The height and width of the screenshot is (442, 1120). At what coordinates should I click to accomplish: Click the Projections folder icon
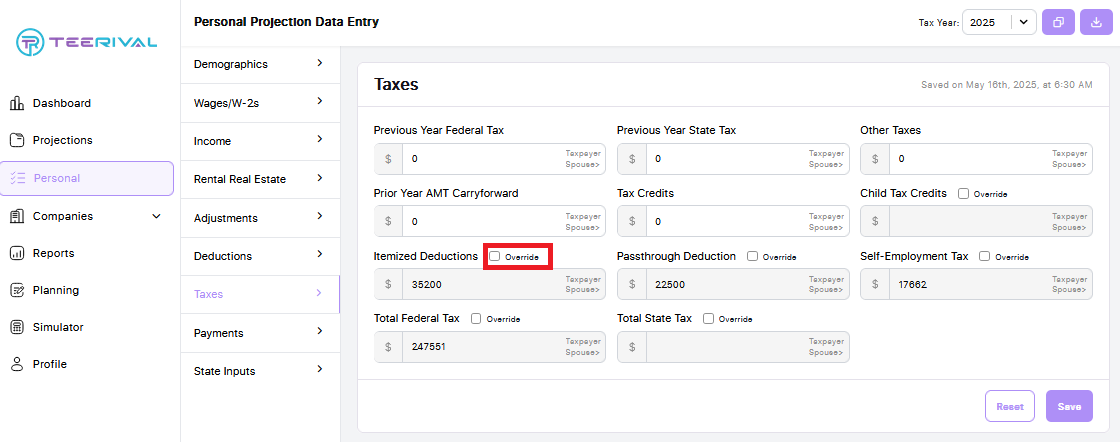pyautogui.click(x=17, y=141)
